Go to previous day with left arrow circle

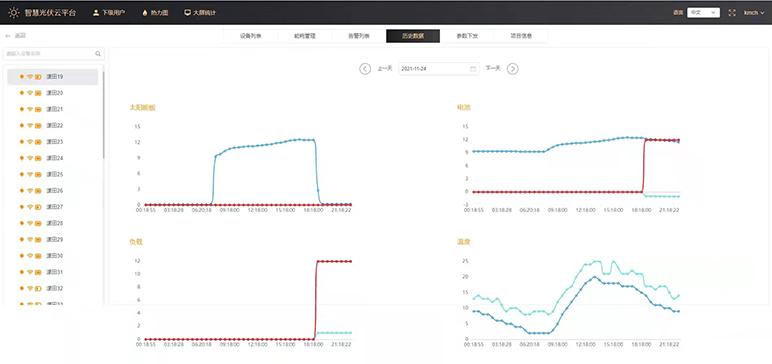point(365,69)
